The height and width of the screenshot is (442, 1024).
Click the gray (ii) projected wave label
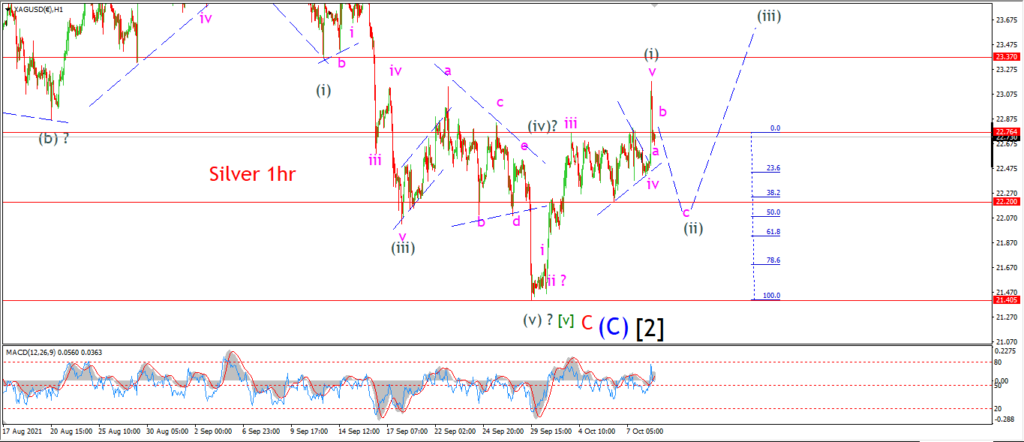pos(693,229)
